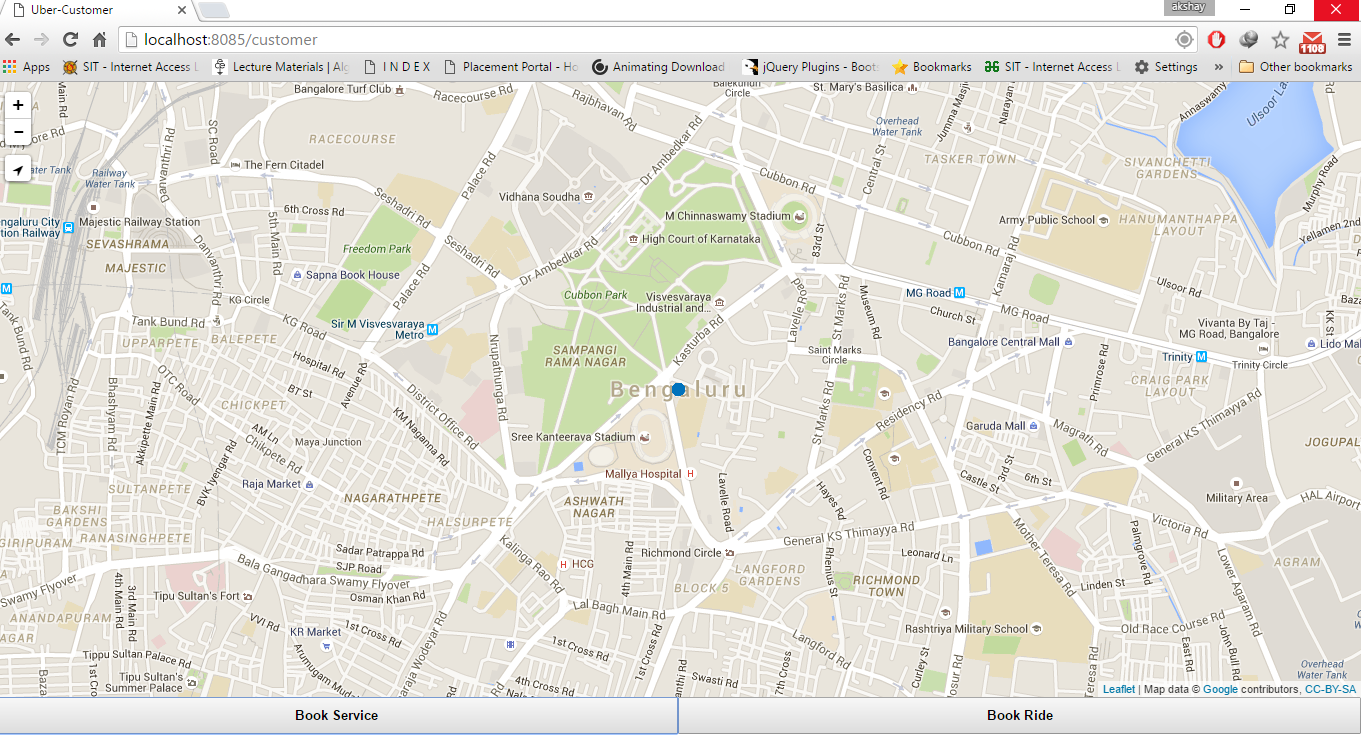Open the I N D E X bookmark
1361x735 pixels.
coord(397,67)
